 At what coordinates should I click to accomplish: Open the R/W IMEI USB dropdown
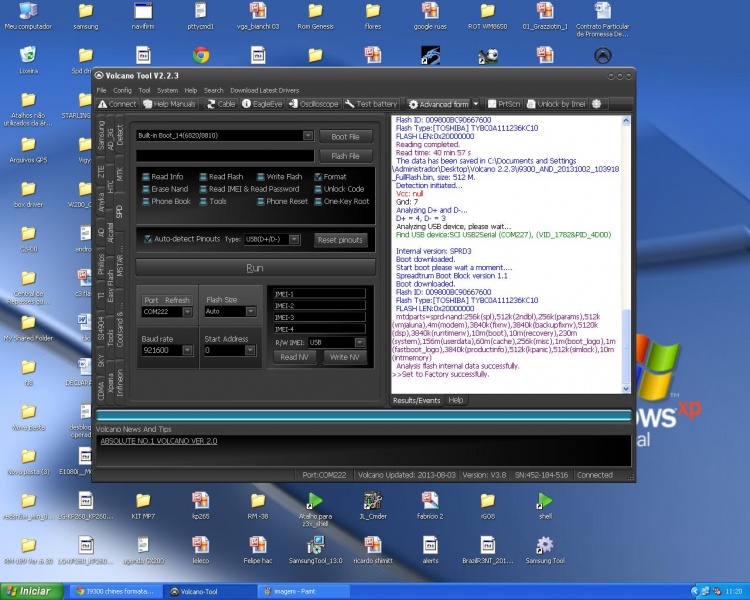tap(360, 343)
